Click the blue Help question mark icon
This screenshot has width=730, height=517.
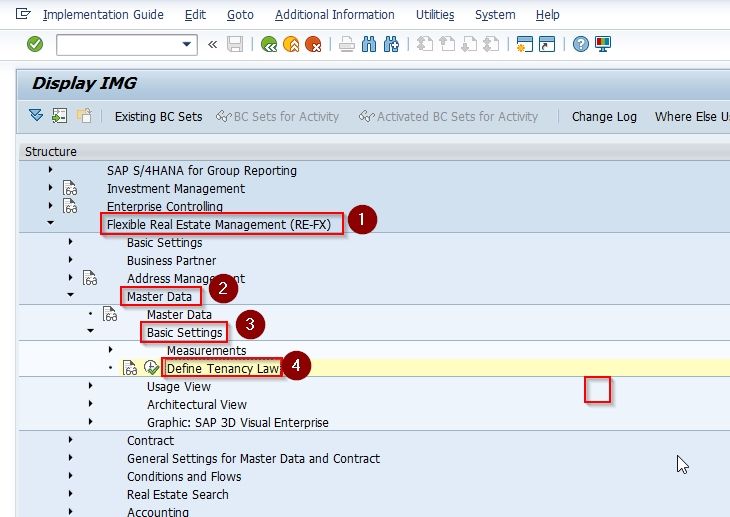click(581, 44)
